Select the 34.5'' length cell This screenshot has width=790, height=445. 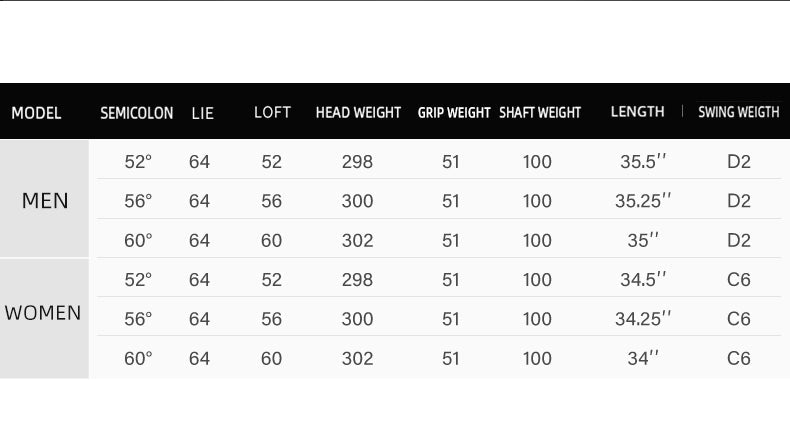[x=642, y=280]
